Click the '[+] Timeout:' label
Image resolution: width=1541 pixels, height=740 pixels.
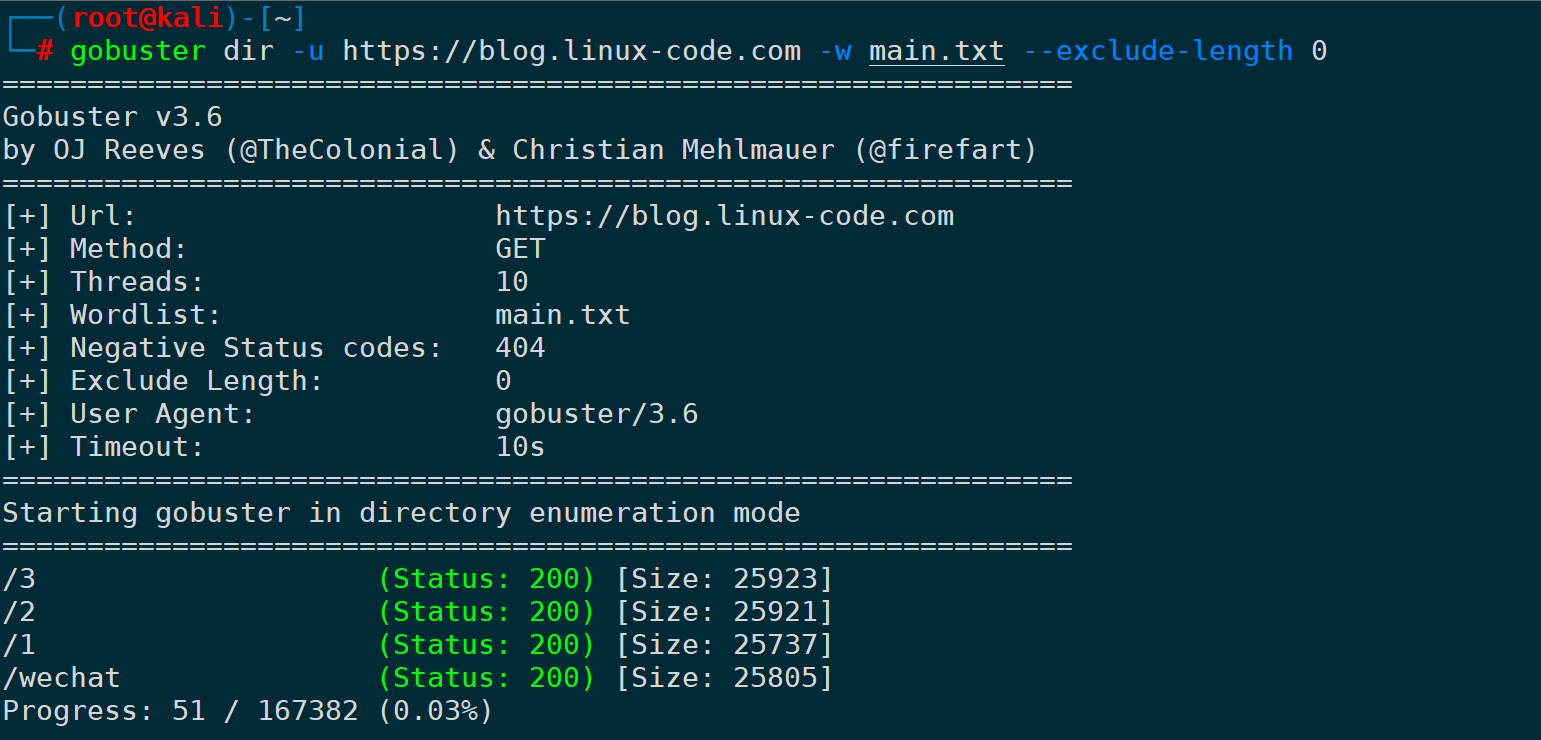104,447
